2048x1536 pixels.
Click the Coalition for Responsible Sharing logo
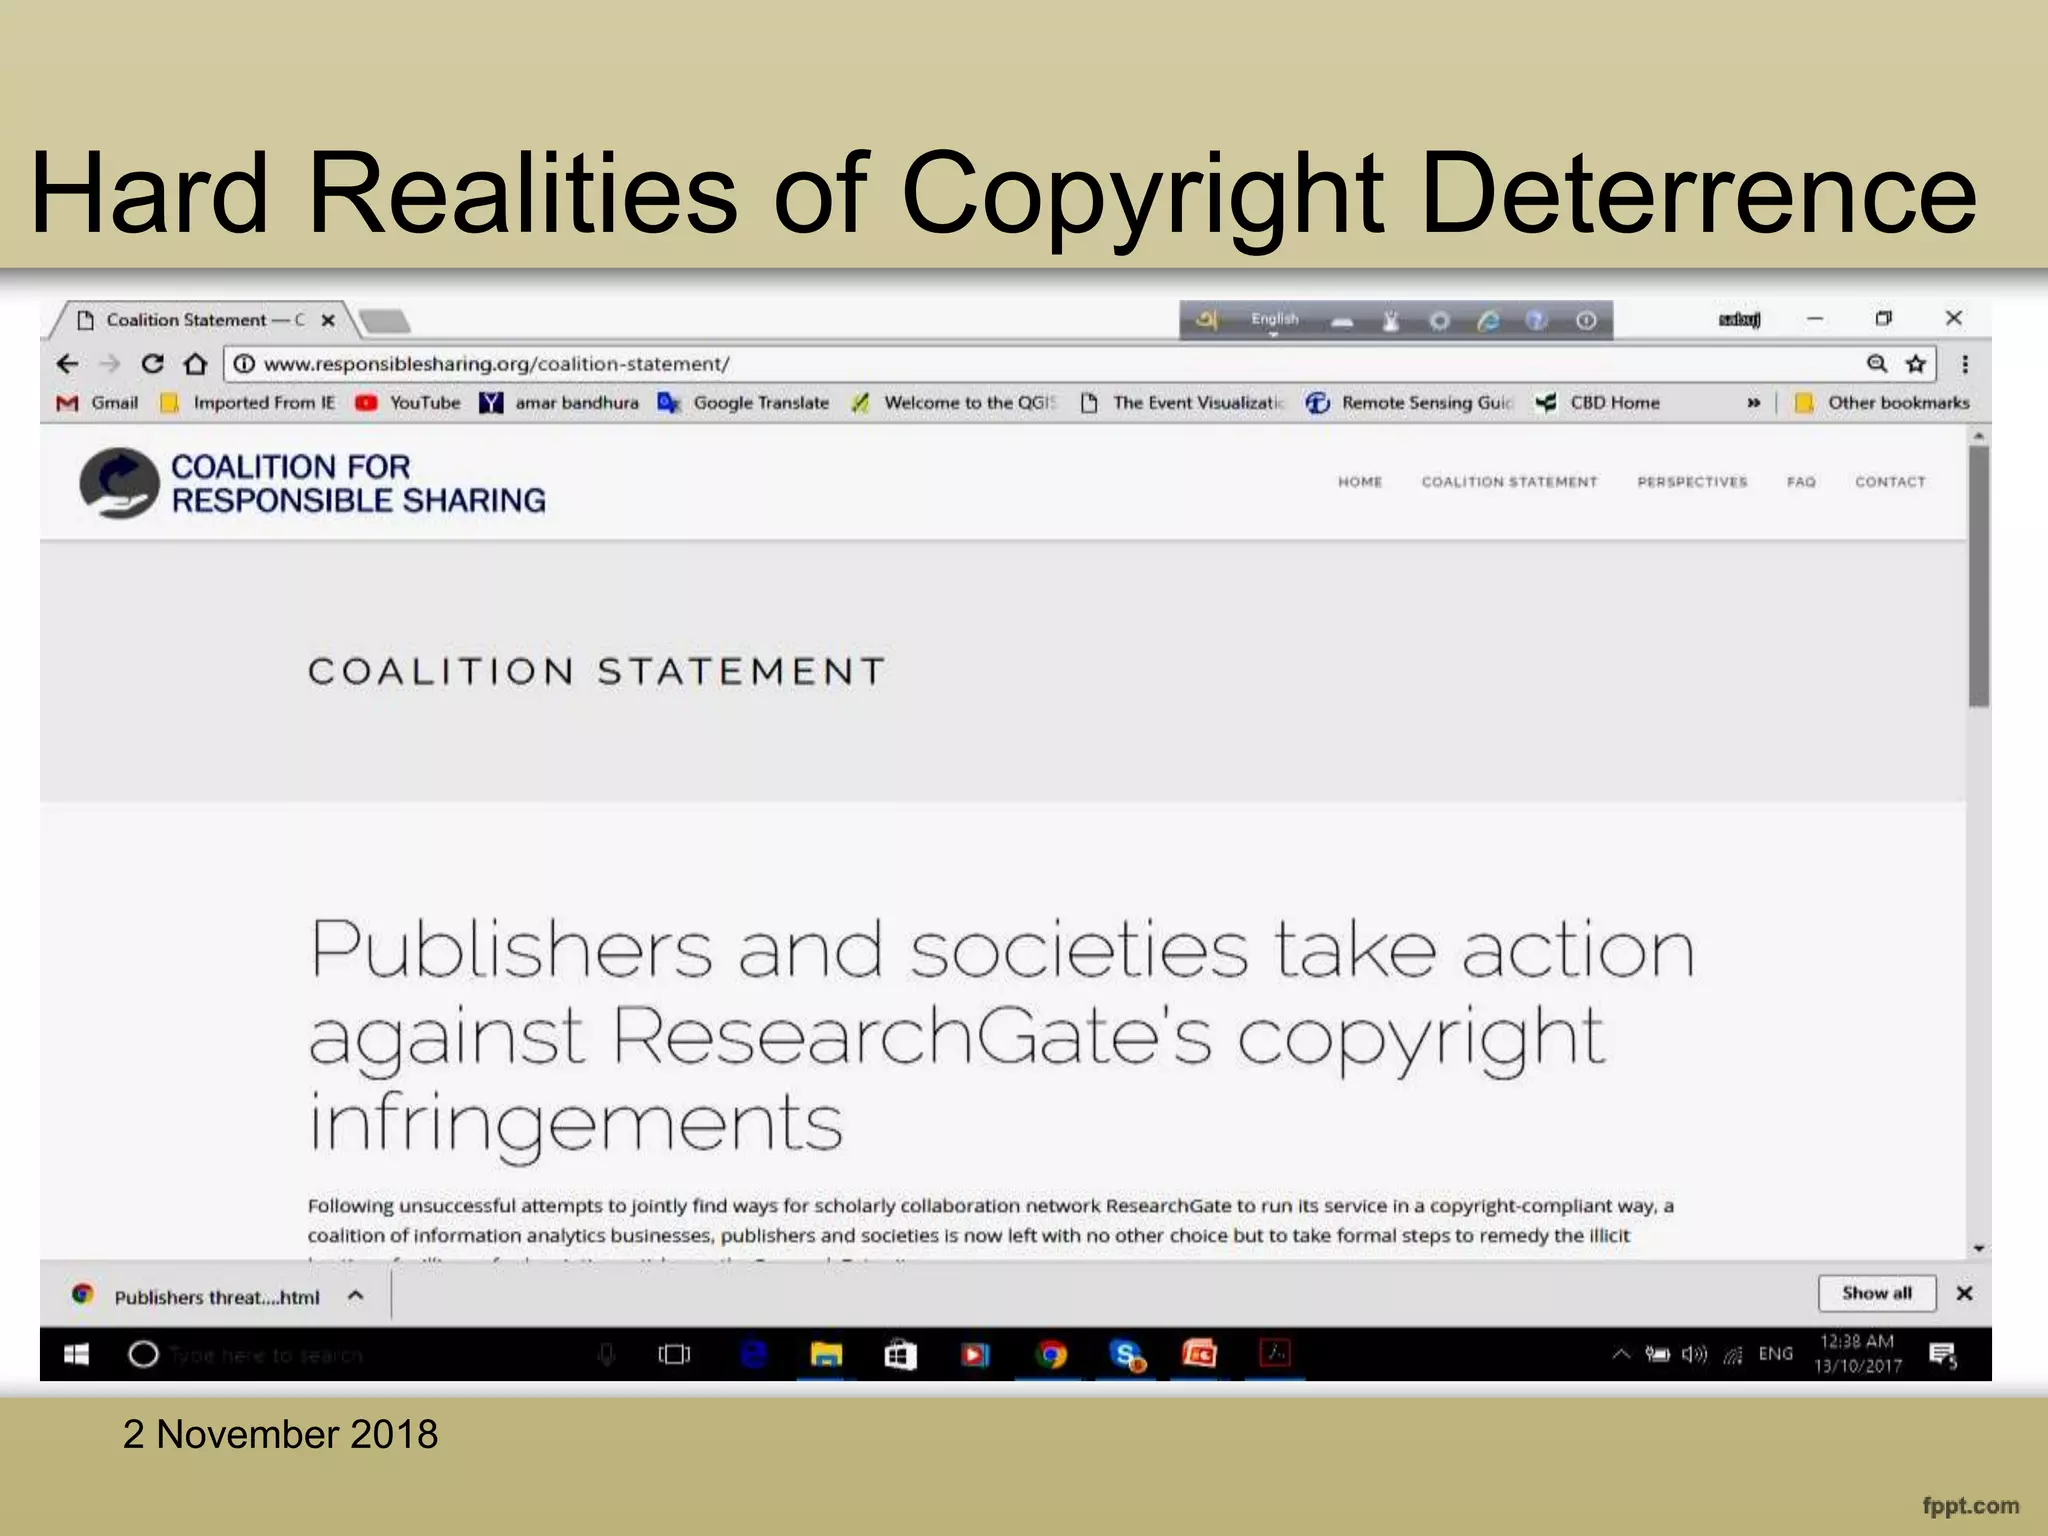click(313, 483)
